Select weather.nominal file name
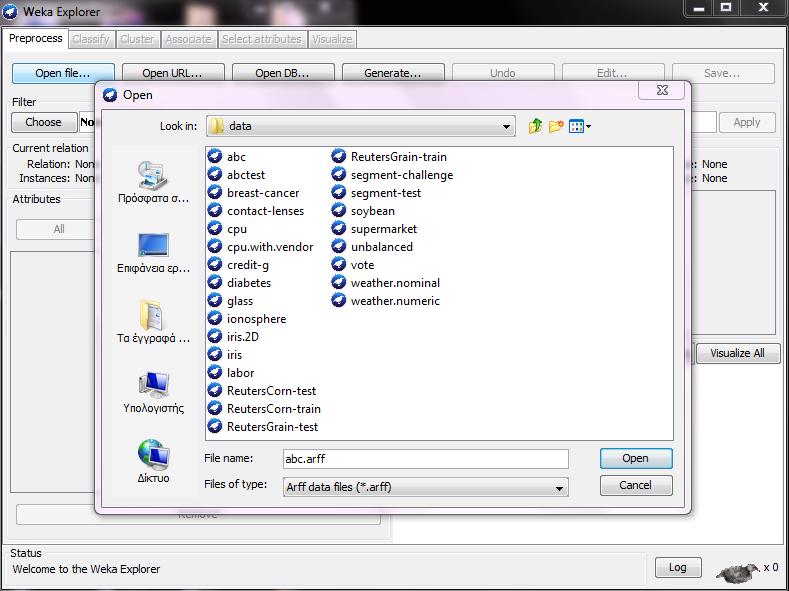This screenshot has height=591, width=789. 396,283
